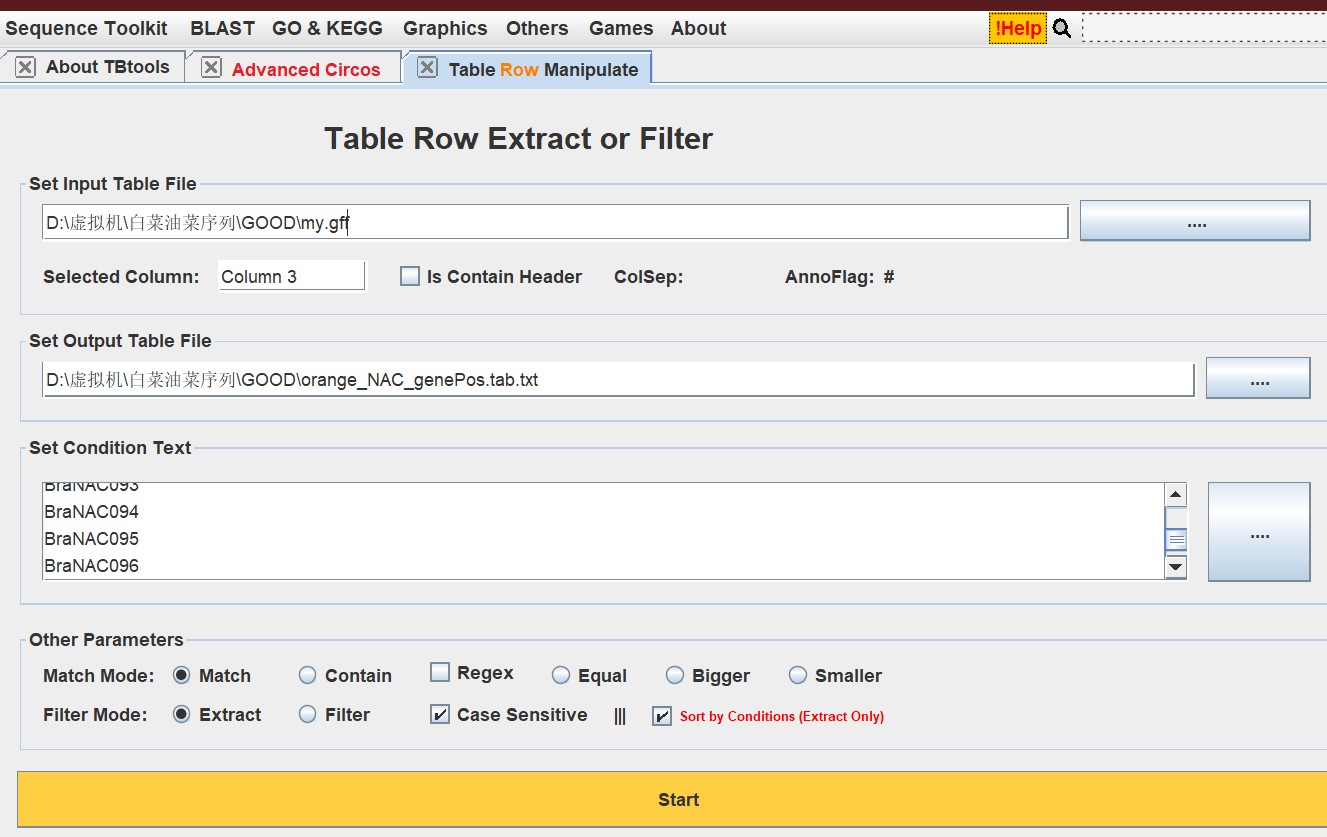Select the Equal match mode
1327x837 pixels.
560,675
